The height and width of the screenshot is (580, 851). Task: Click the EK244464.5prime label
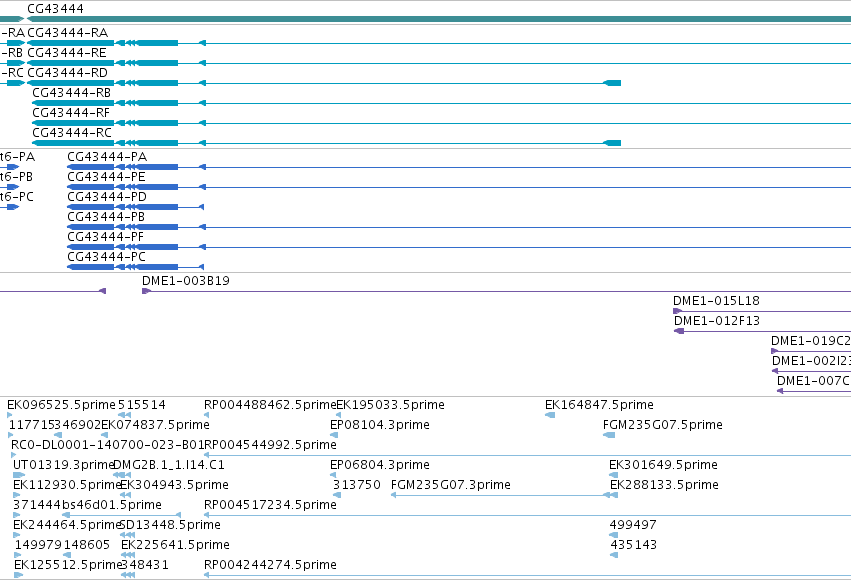(x=66, y=525)
